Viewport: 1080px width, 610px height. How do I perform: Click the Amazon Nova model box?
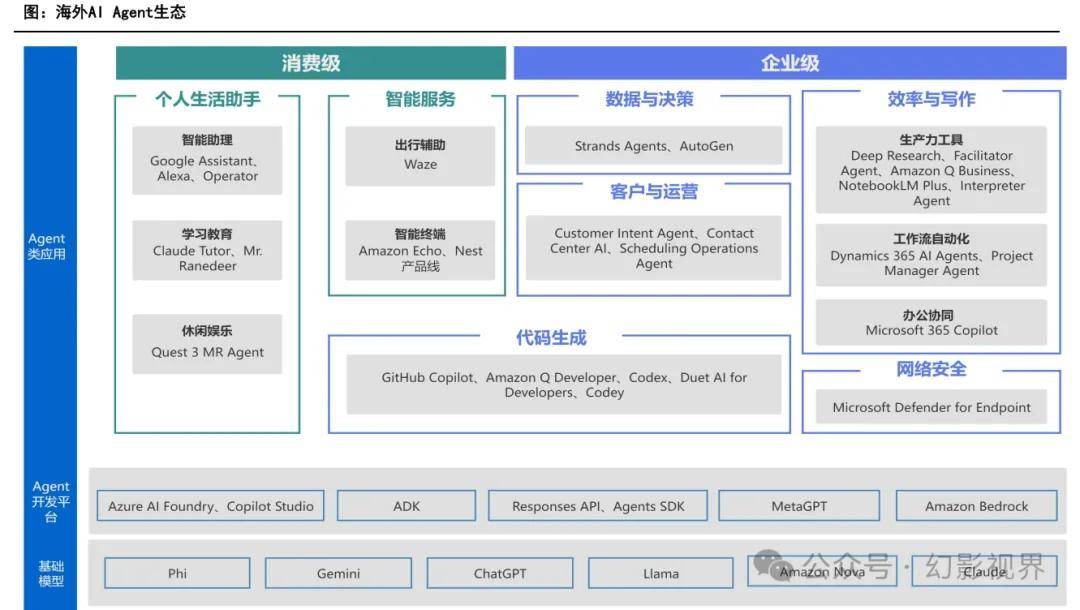822,571
